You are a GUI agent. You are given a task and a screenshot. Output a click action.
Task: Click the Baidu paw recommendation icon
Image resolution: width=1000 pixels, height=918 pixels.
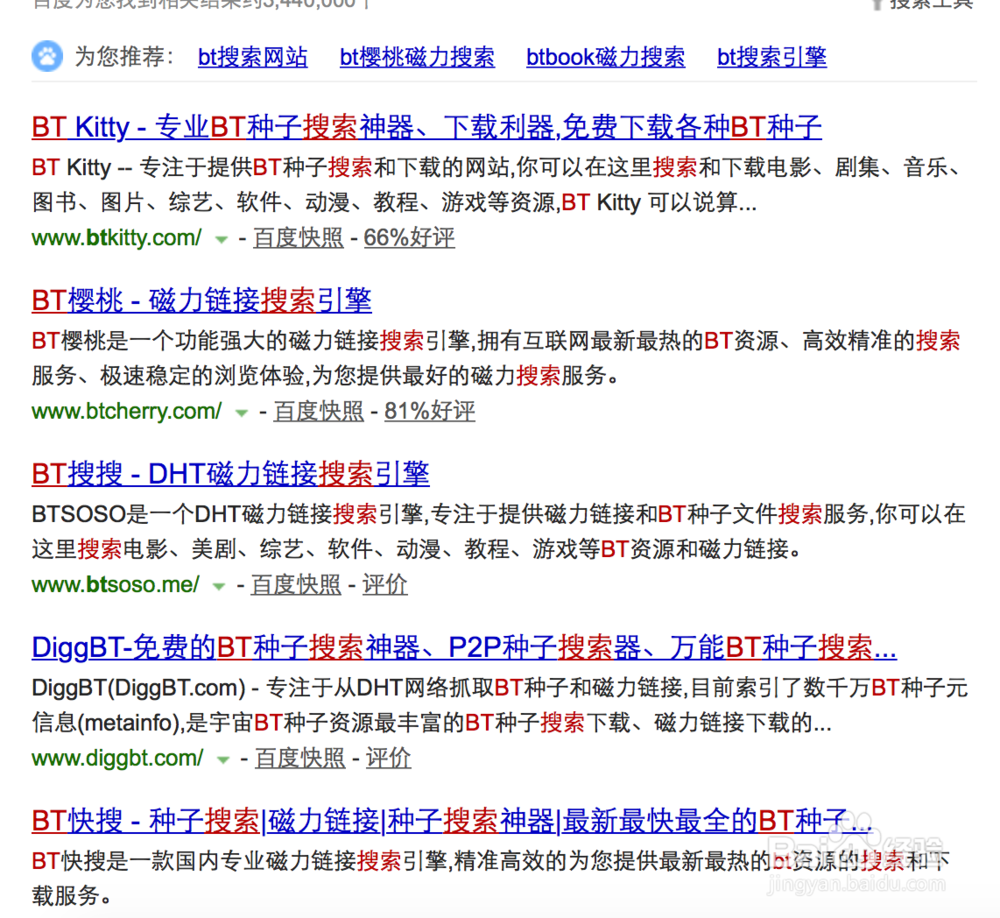coord(47,57)
